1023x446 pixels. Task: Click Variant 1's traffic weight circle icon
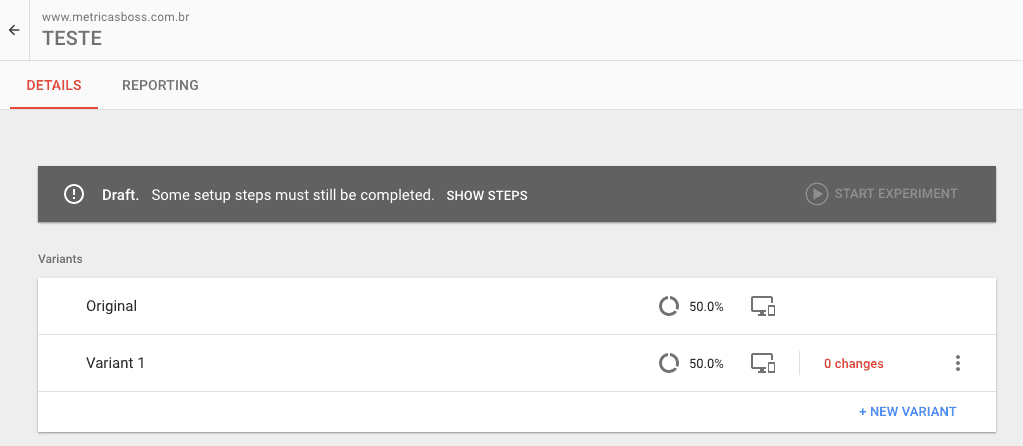tap(669, 363)
